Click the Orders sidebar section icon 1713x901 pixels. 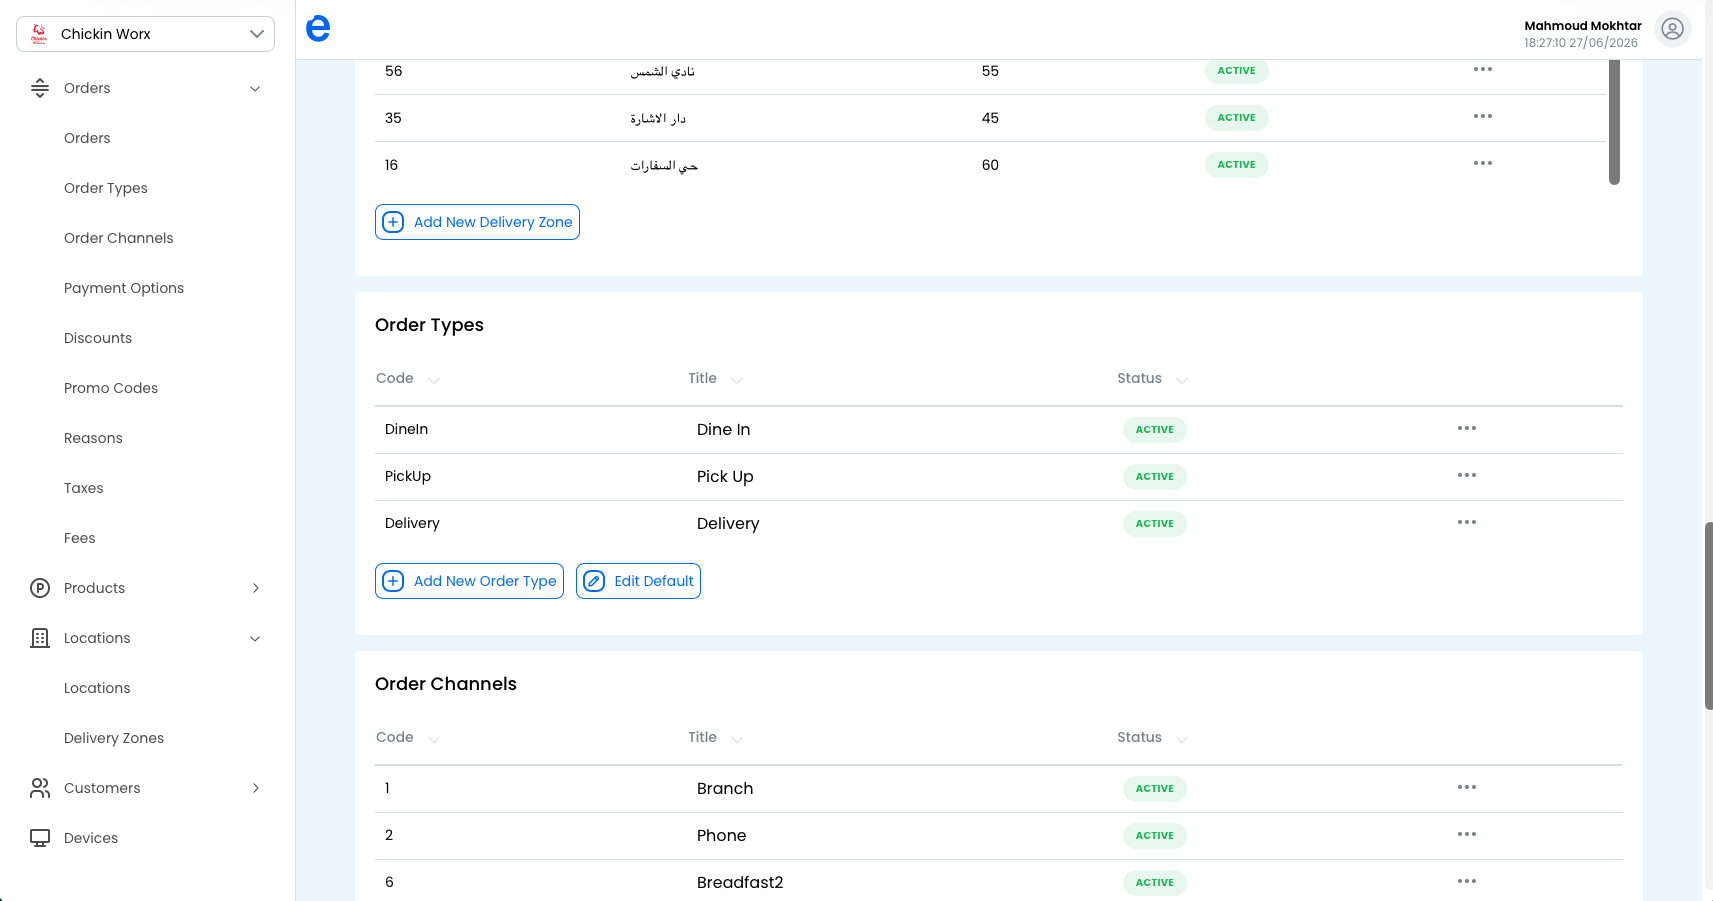(40, 88)
